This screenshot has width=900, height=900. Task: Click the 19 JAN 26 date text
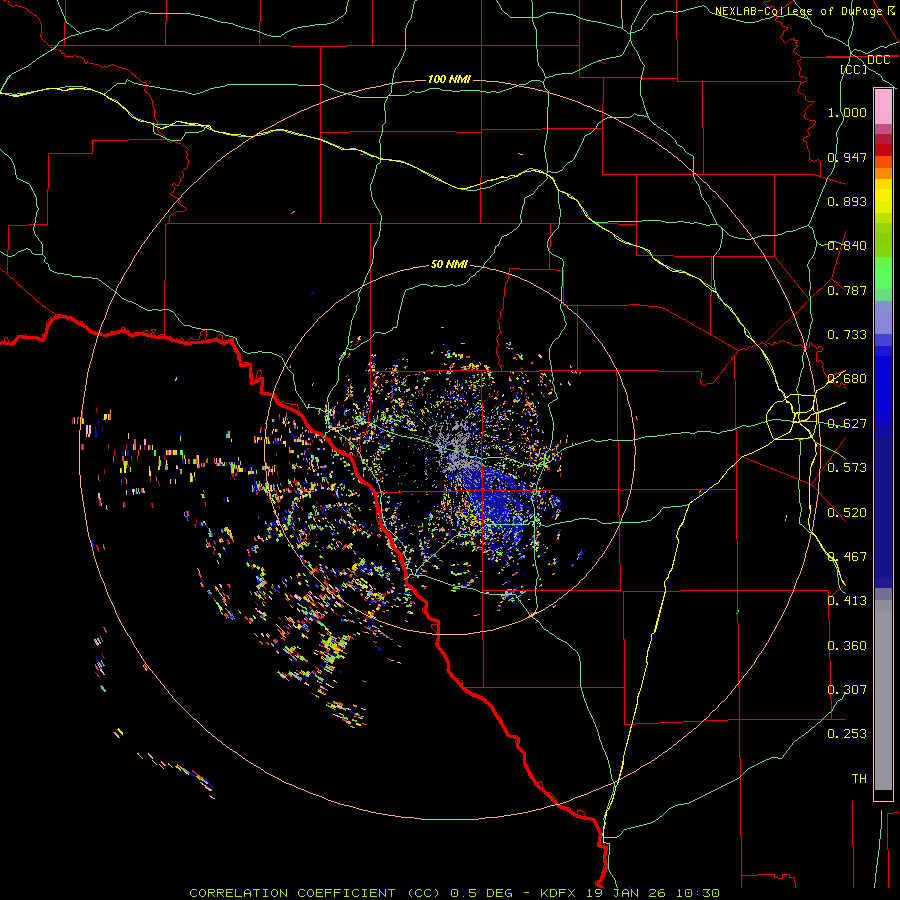(x=624, y=893)
